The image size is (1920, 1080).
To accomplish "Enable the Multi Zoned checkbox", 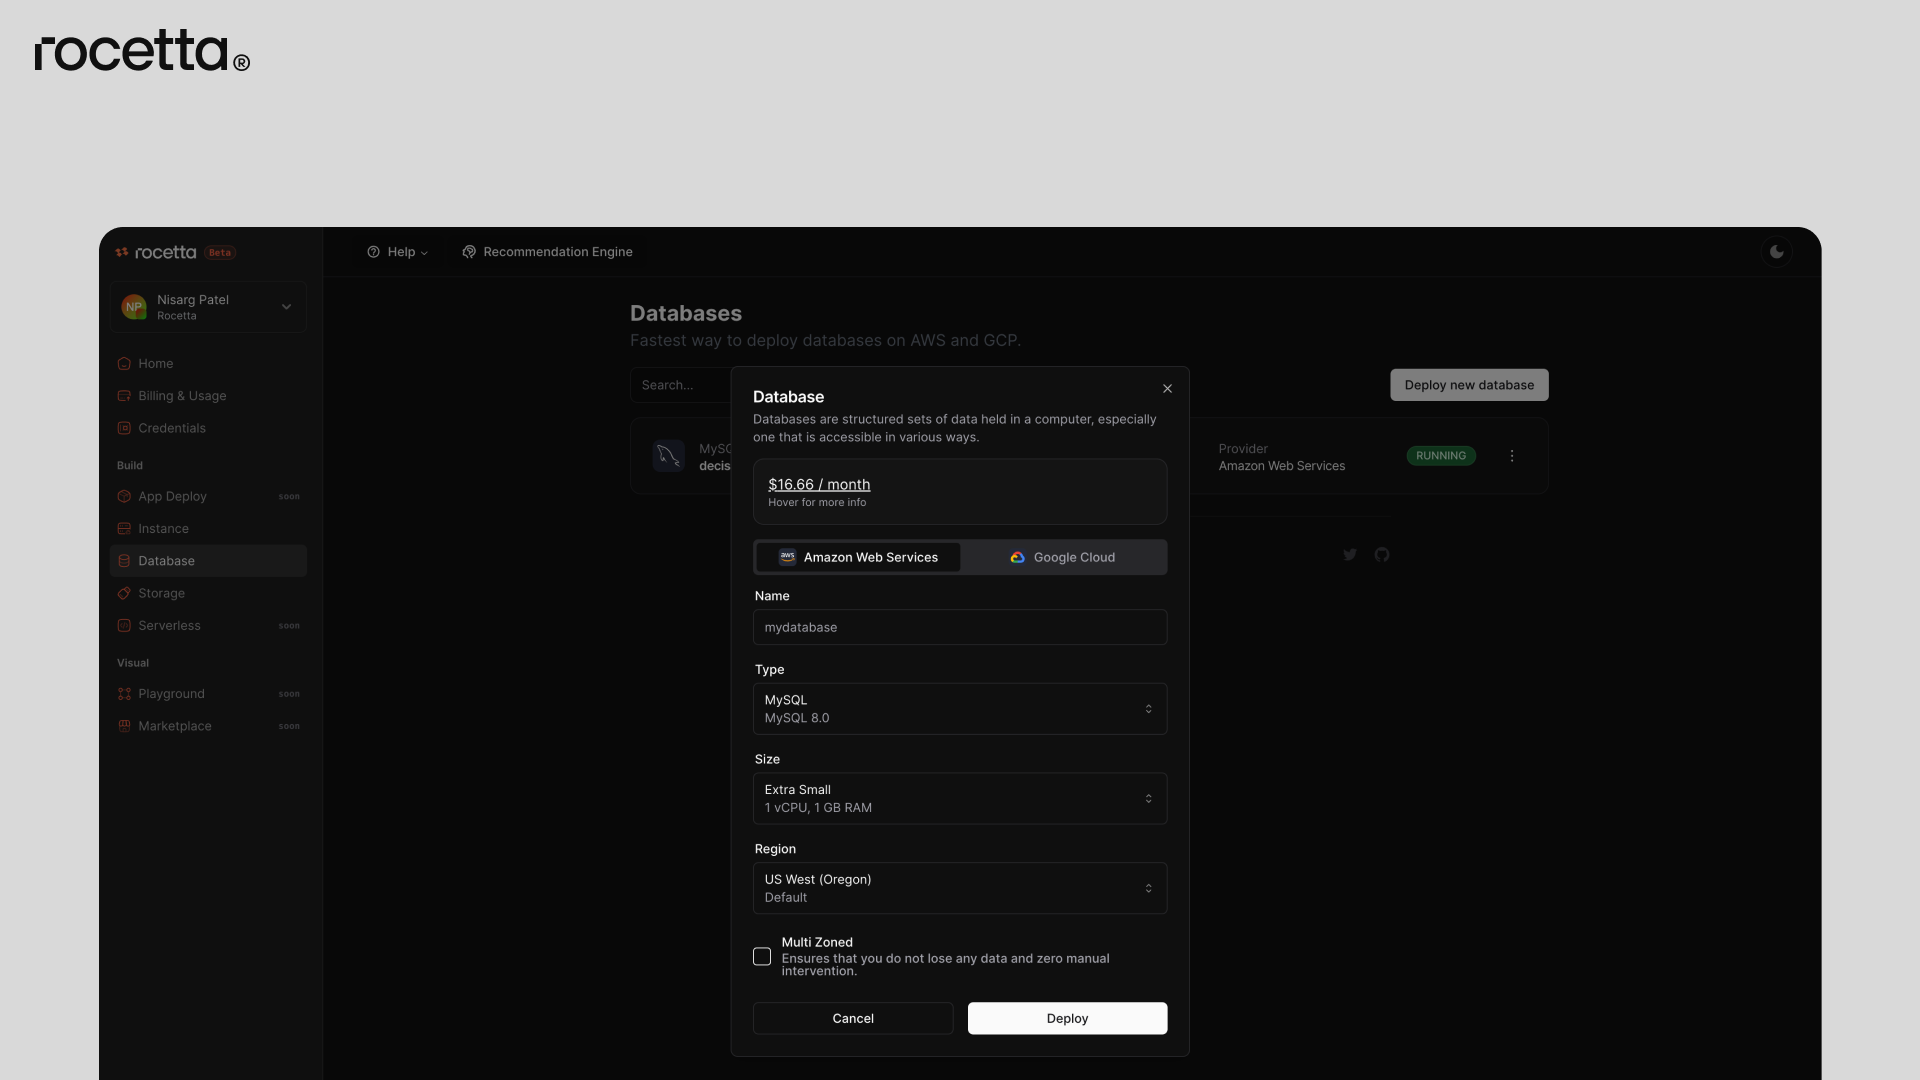I will [762, 957].
